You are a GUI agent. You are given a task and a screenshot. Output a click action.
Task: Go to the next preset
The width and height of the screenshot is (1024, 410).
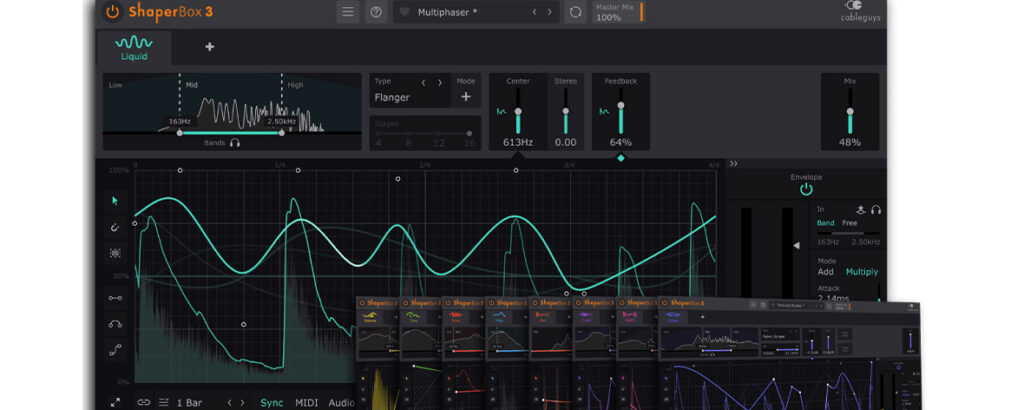550,12
